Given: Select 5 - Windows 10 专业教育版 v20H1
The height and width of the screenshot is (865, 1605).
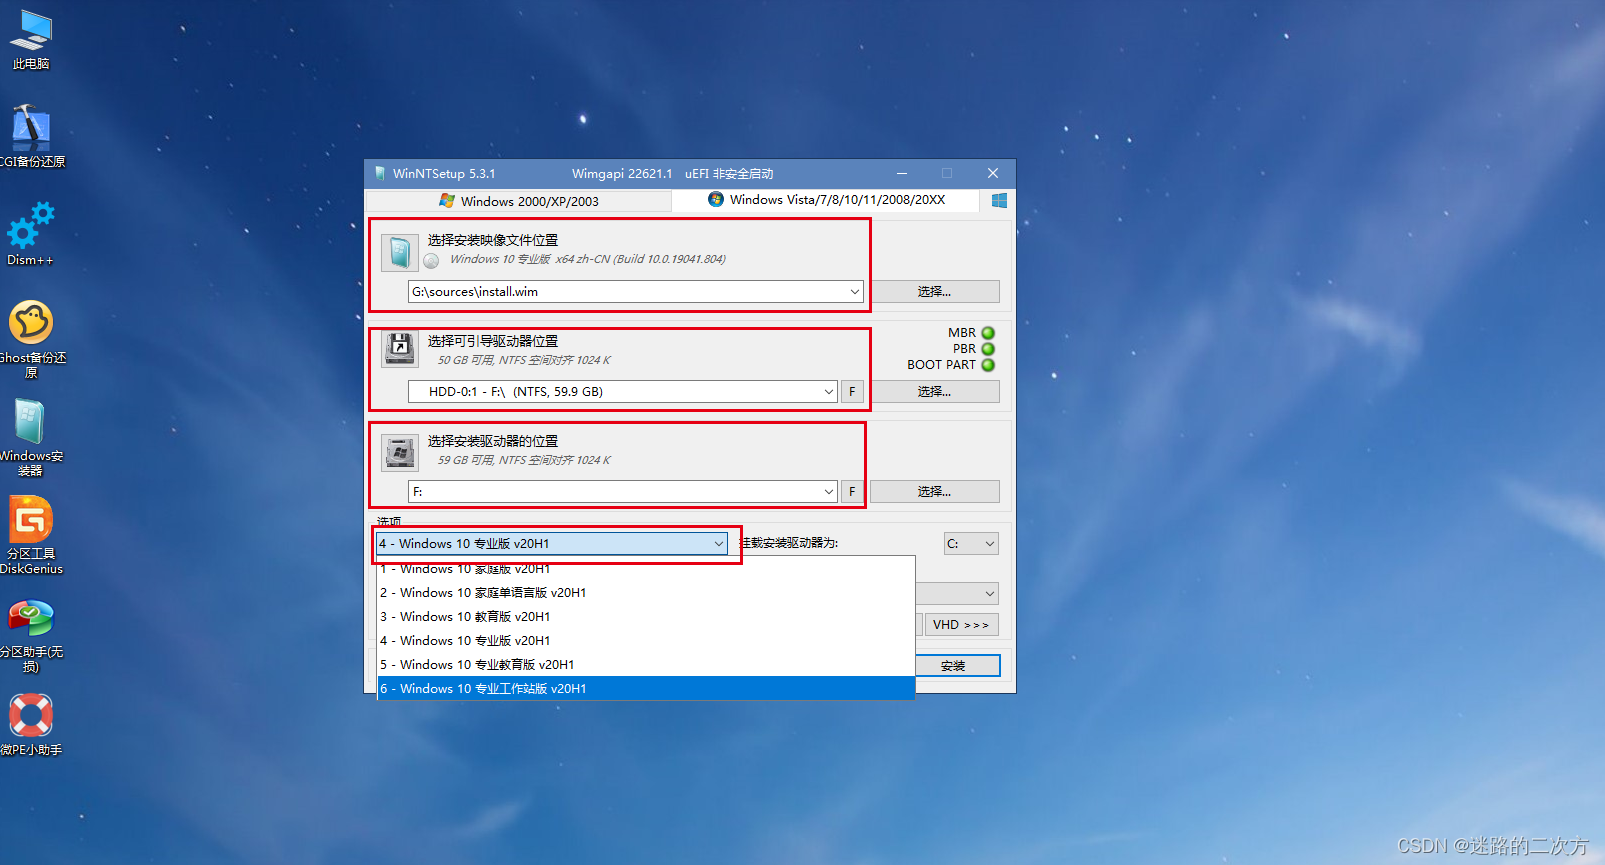Looking at the screenshot, I should click(646, 665).
